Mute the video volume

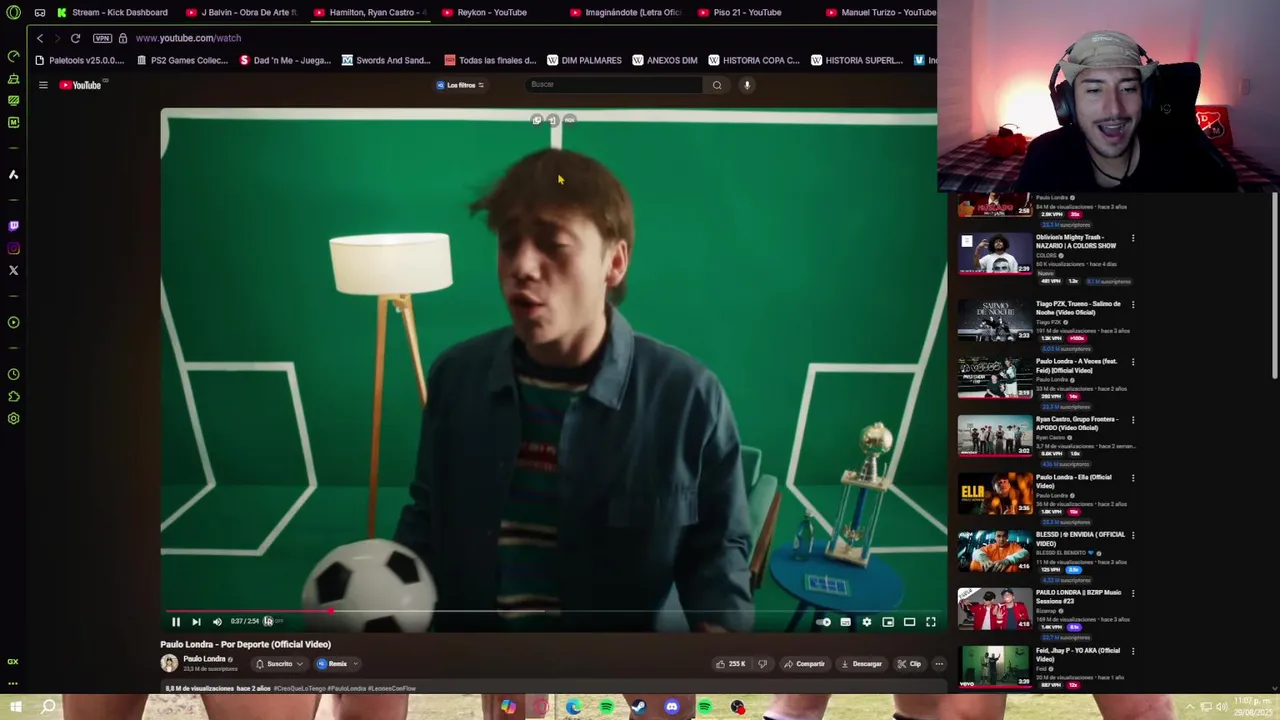(x=217, y=622)
